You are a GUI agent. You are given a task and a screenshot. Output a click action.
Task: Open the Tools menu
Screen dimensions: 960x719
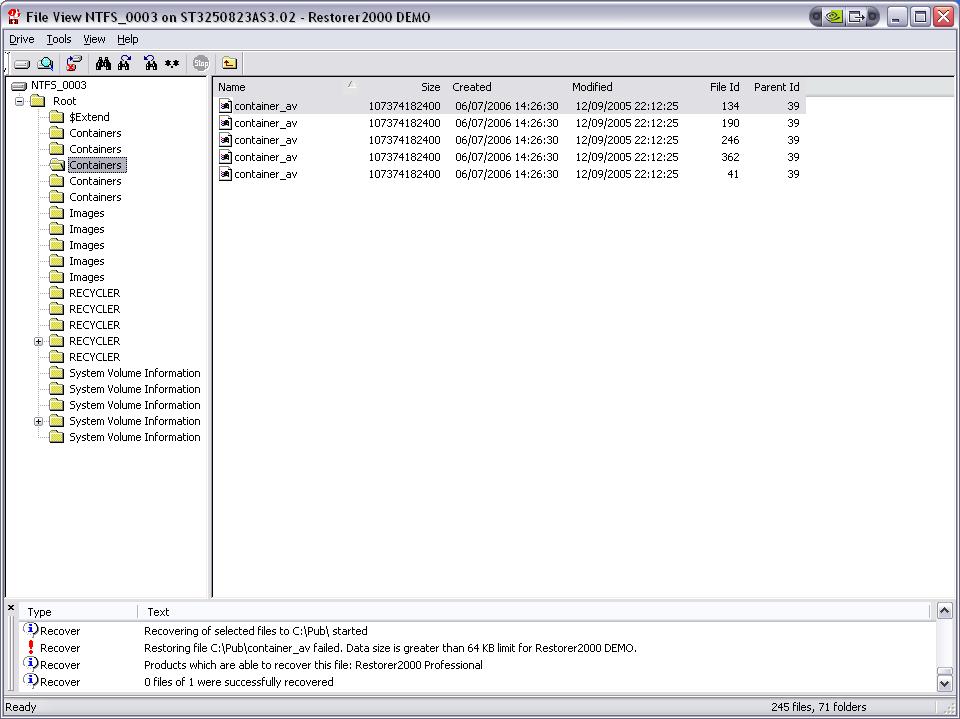pyautogui.click(x=59, y=39)
